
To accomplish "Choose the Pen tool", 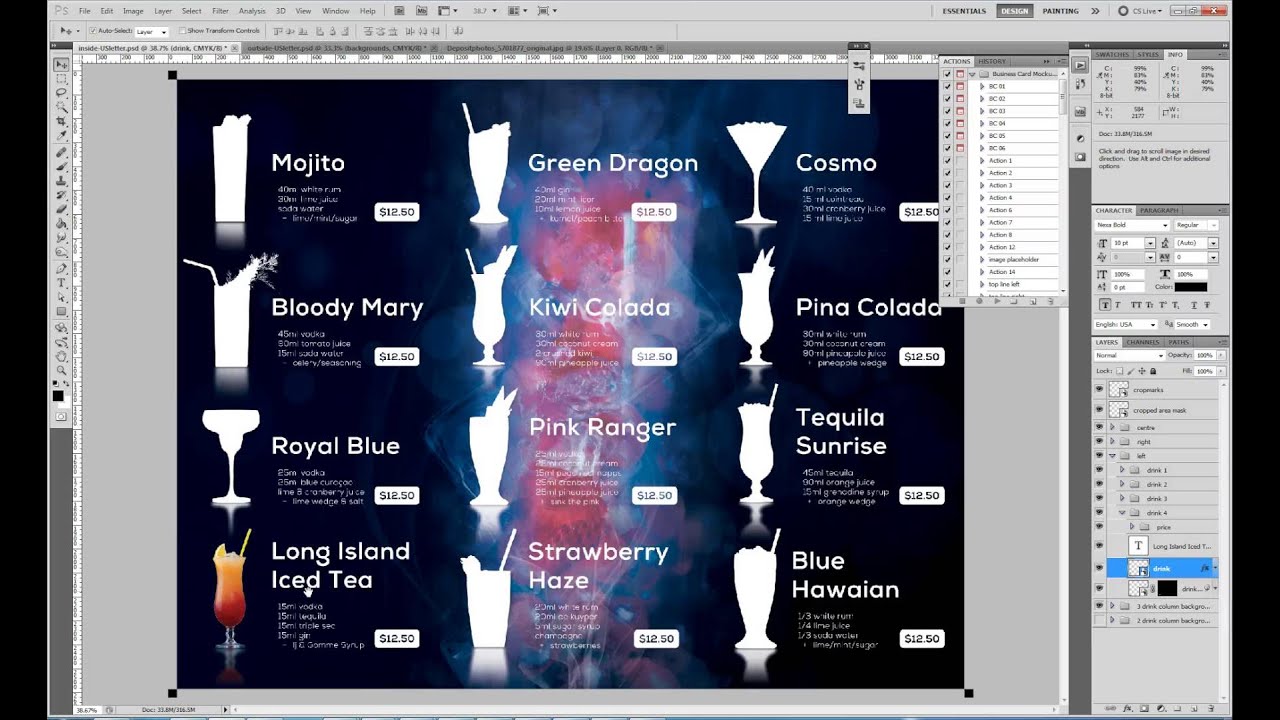I will 62,268.
